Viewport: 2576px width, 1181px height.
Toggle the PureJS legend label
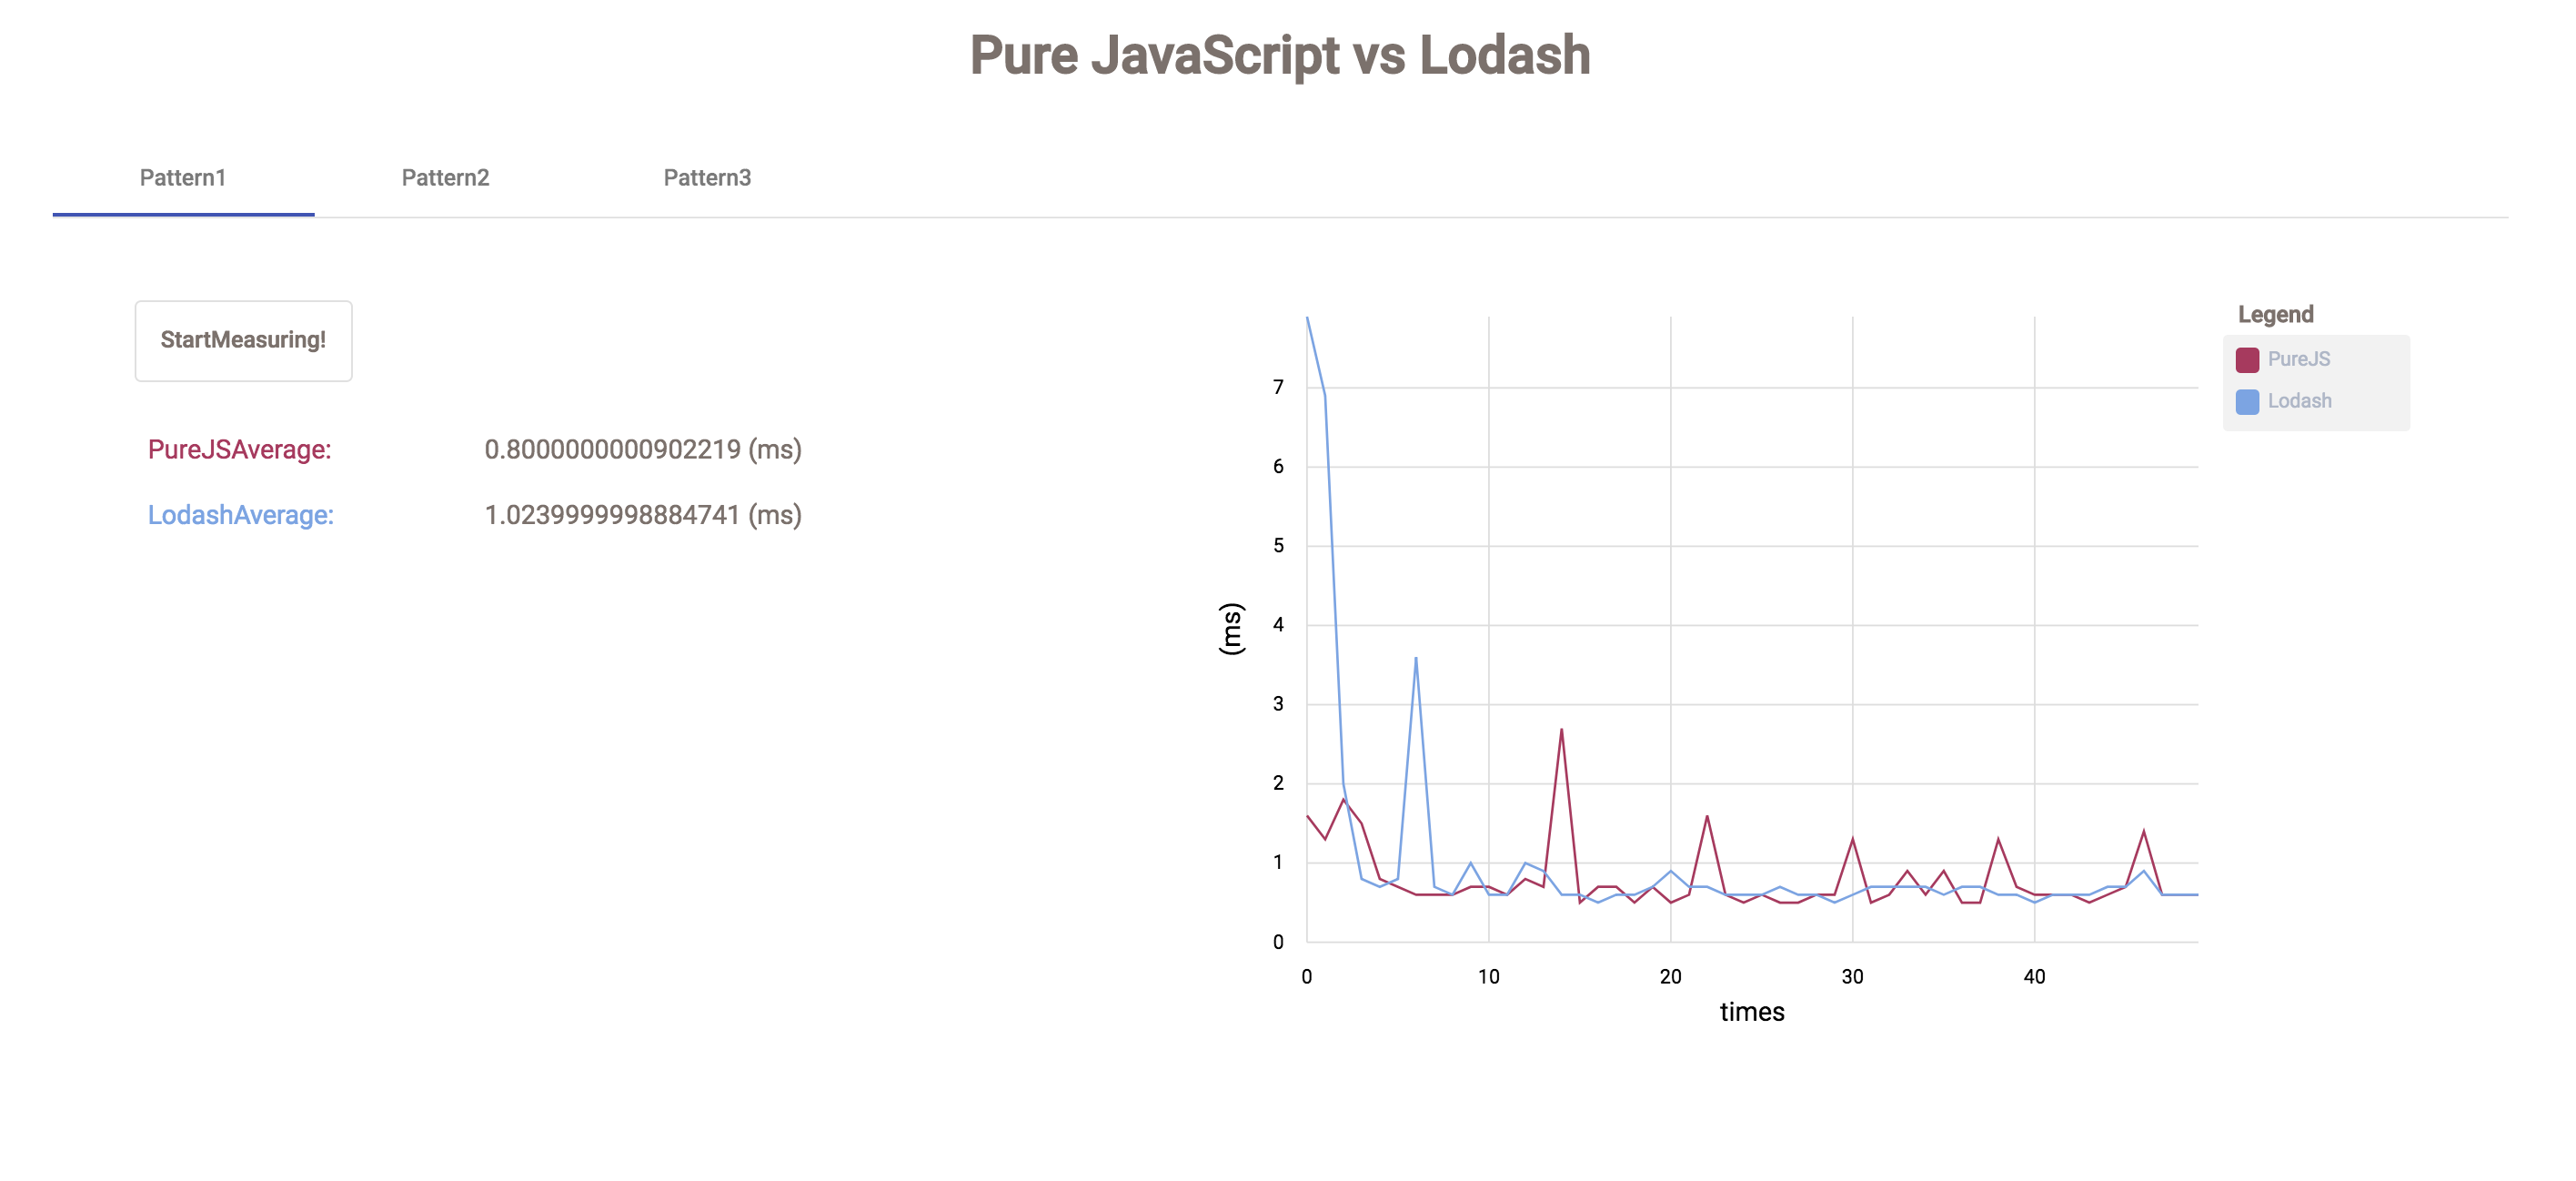pyautogui.click(x=2298, y=359)
